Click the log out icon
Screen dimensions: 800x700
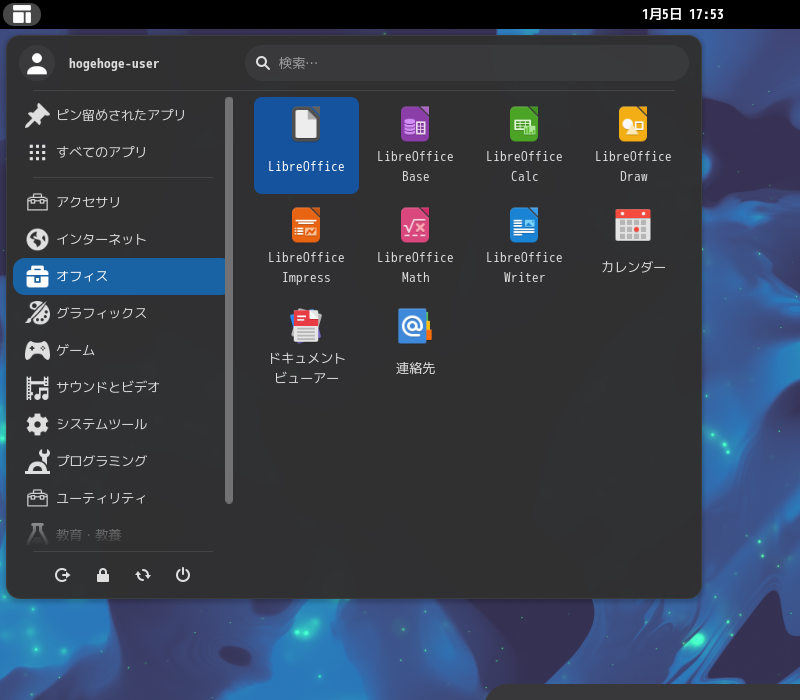tap(62, 575)
